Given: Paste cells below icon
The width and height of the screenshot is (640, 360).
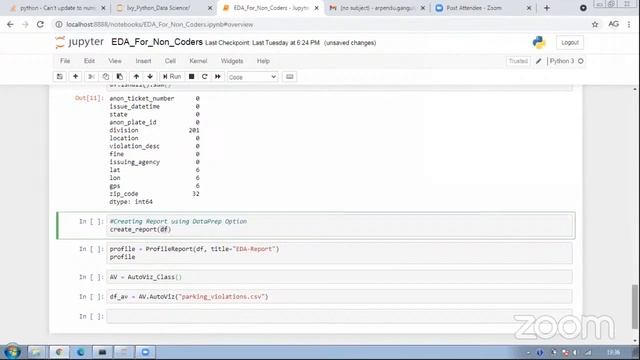Looking at the screenshot, I should coord(120,77).
